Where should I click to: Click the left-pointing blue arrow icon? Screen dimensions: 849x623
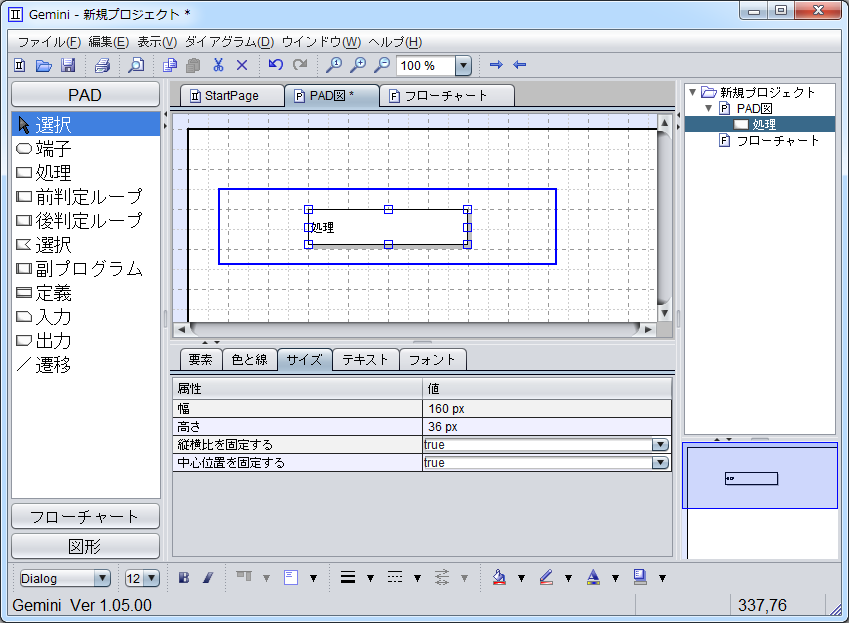point(520,65)
